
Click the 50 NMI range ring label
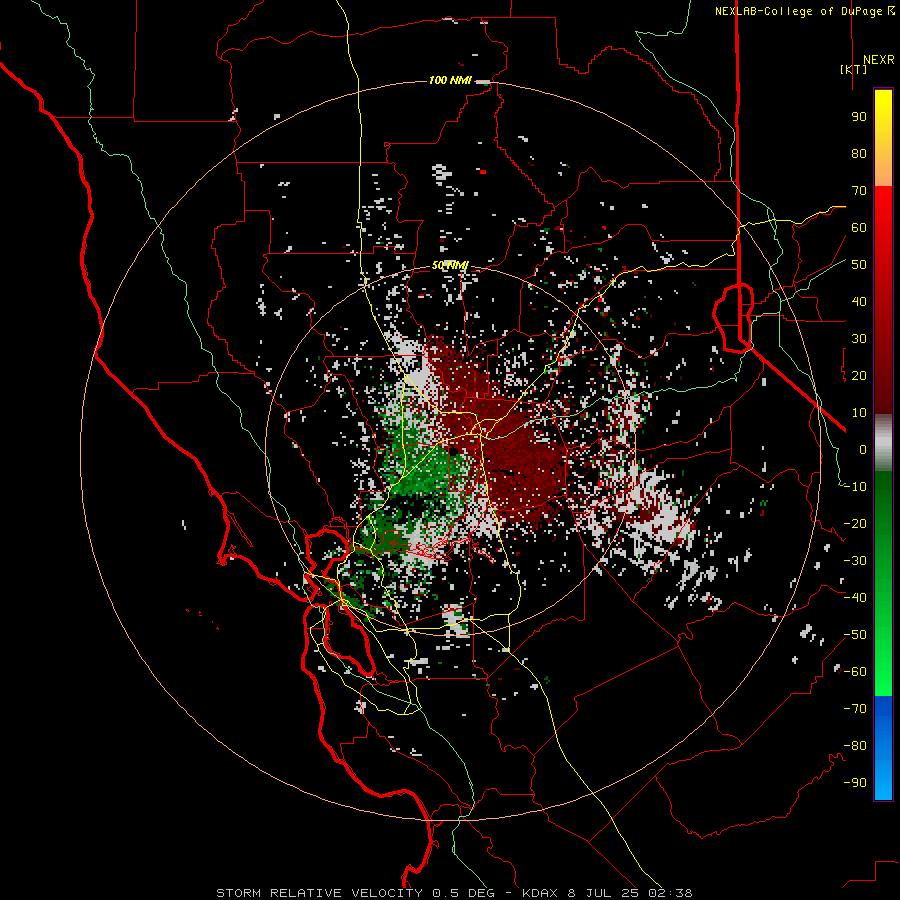(x=450, y=265)
